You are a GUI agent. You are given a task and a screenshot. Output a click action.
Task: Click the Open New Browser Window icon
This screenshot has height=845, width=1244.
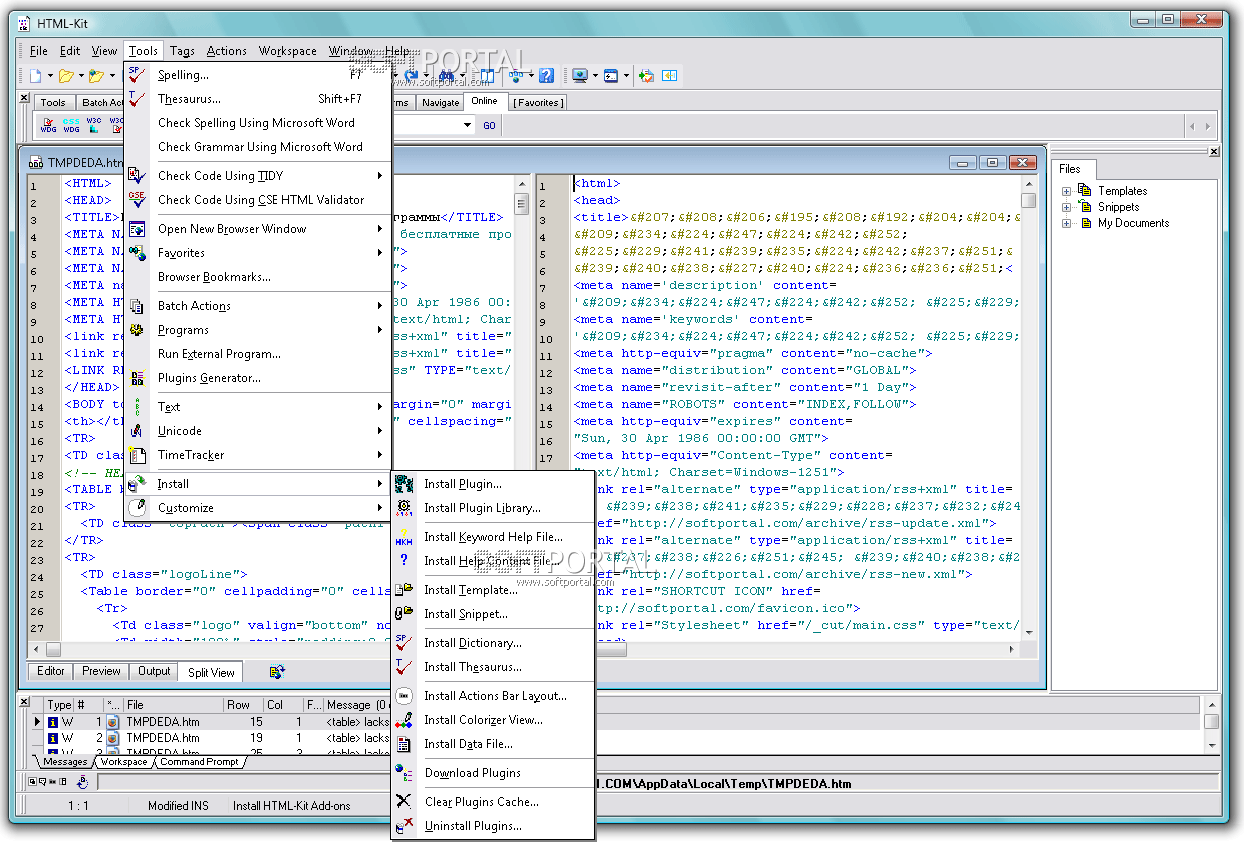[138, 229]
